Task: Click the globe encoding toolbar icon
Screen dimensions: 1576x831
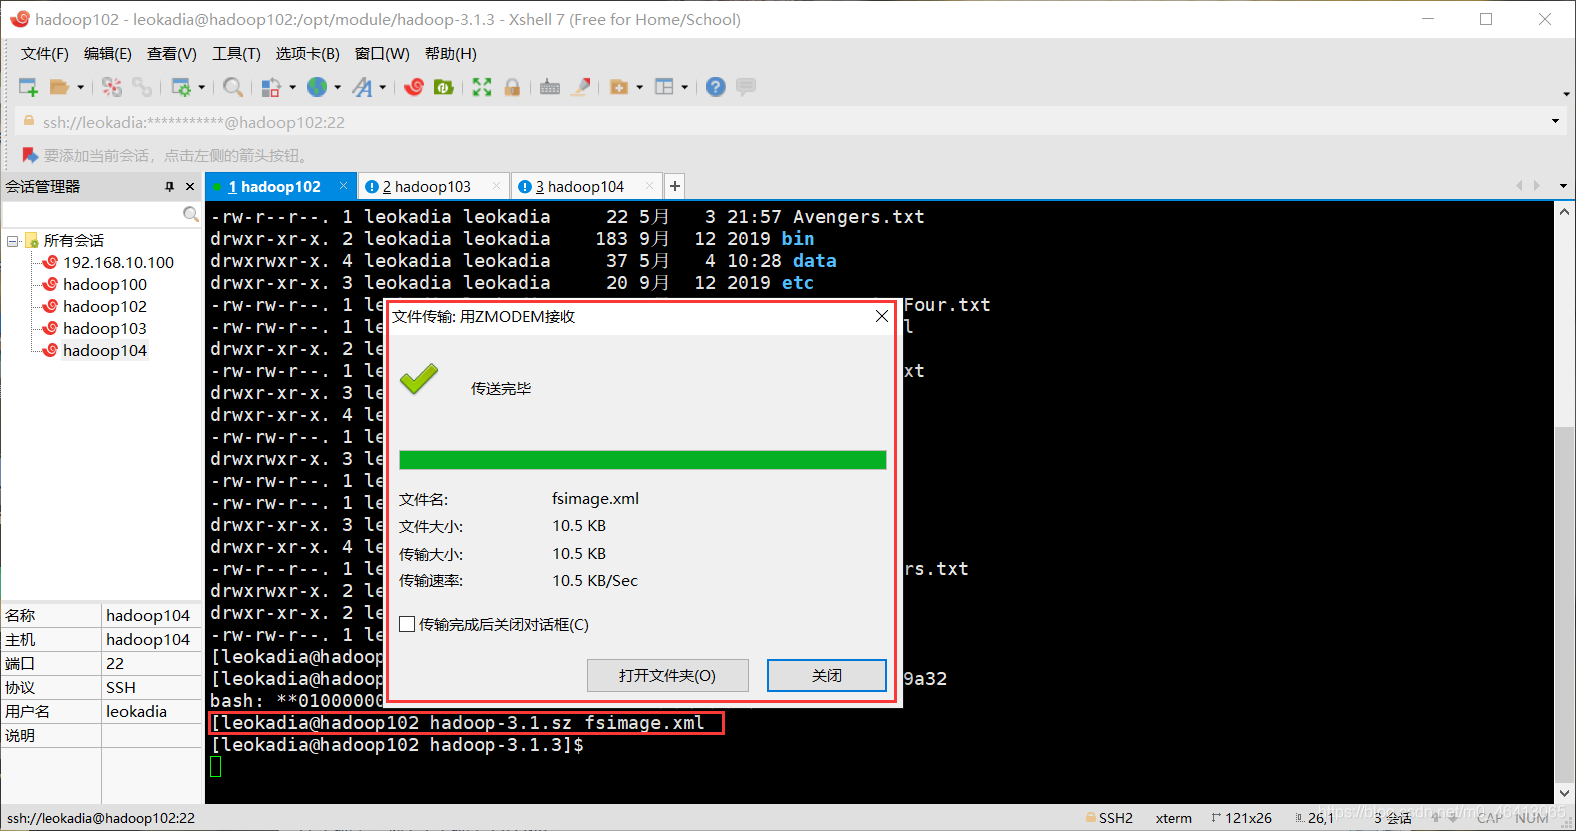Action: click(x=317, y=87)
